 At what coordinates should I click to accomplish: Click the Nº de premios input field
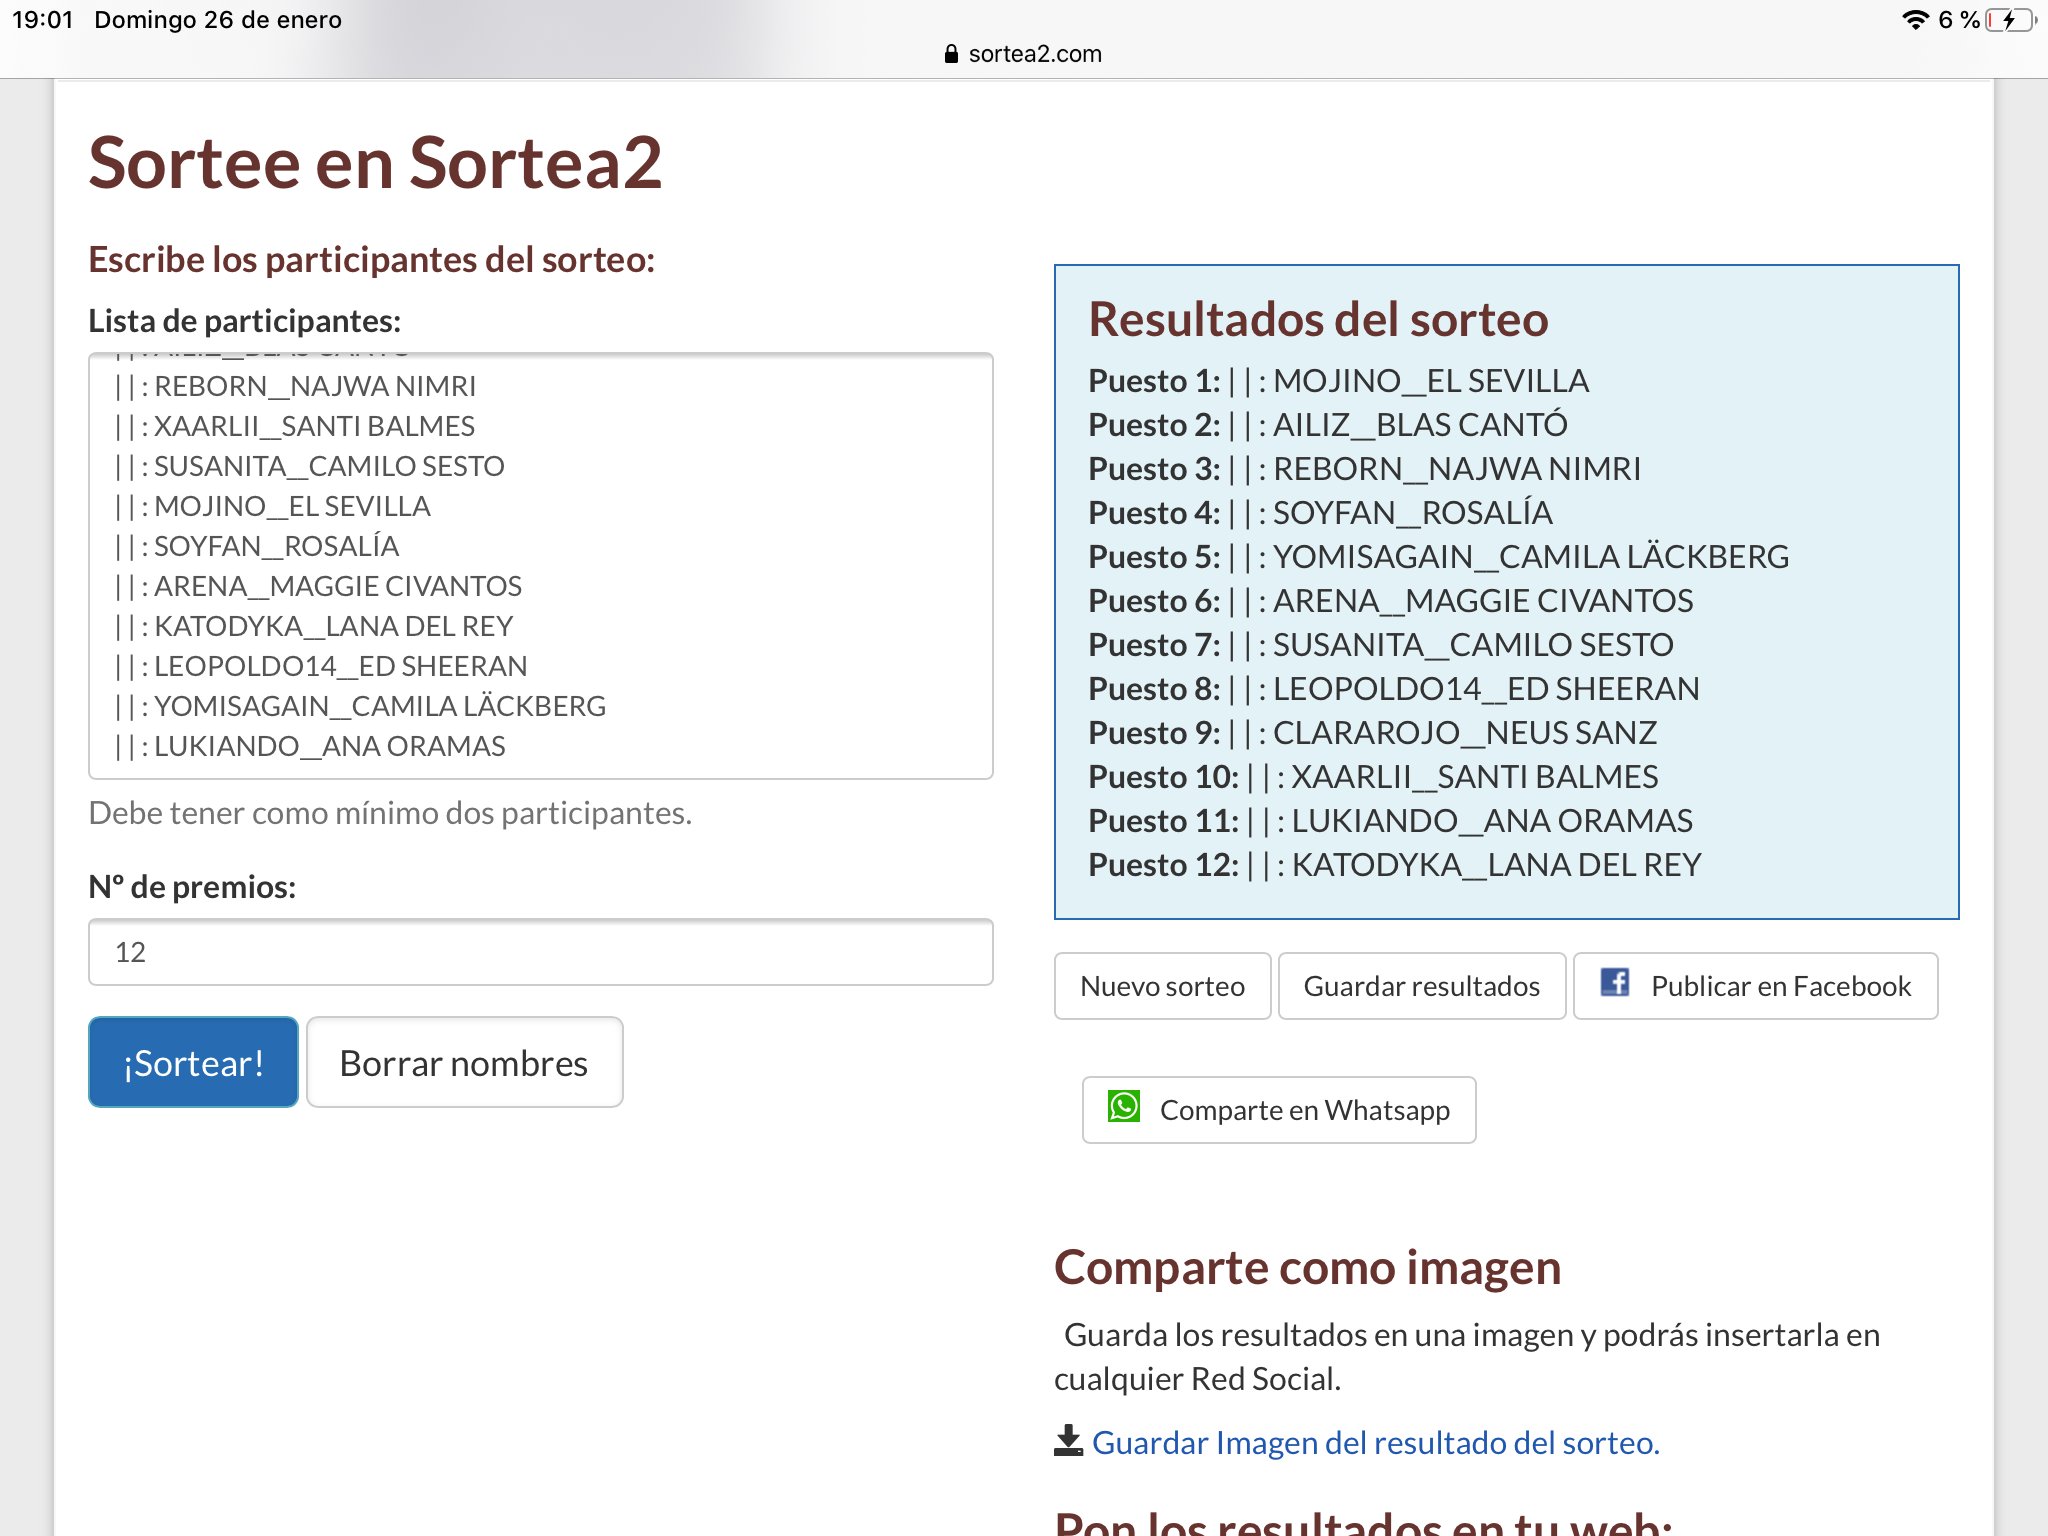click(540, 952)
